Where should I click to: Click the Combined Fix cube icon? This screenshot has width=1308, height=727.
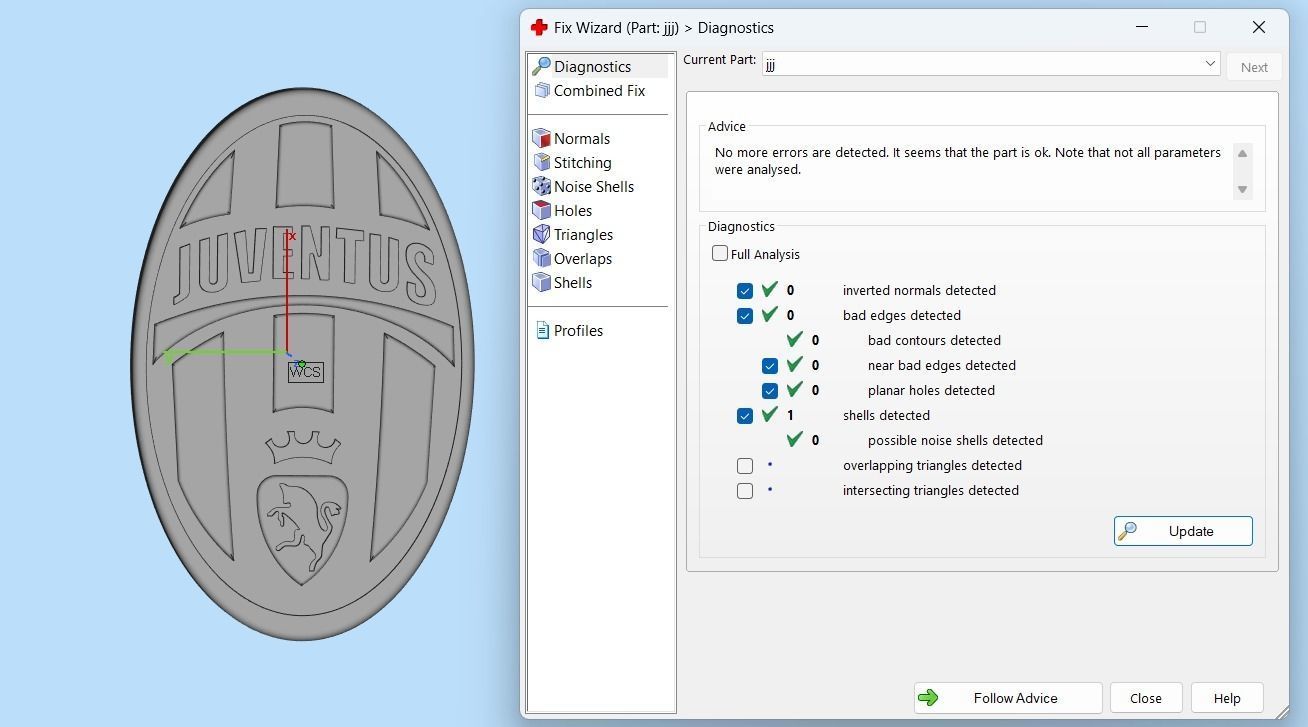[542, 90]
